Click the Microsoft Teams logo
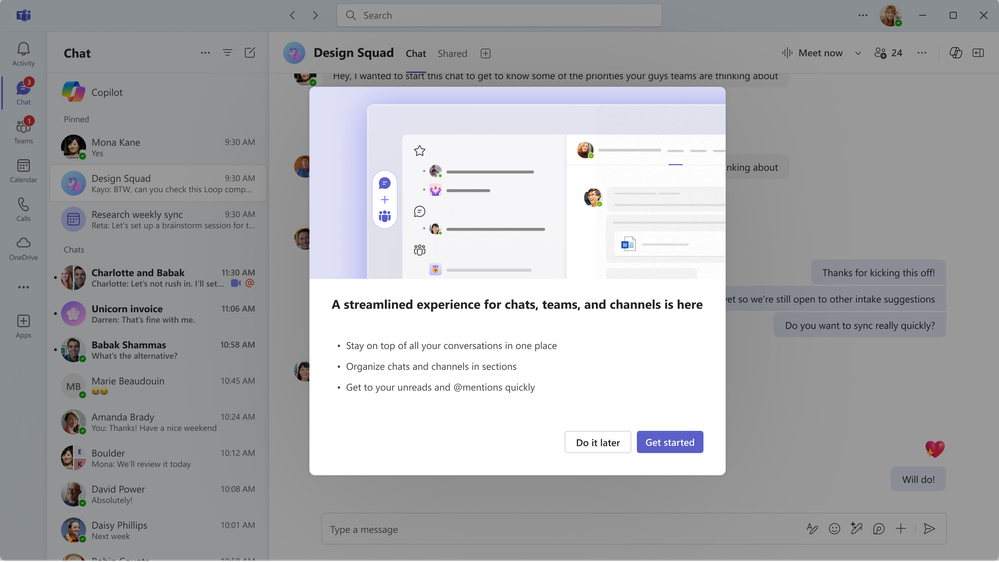The width and height of the screenshot is (999, 562). coord(24,15)
